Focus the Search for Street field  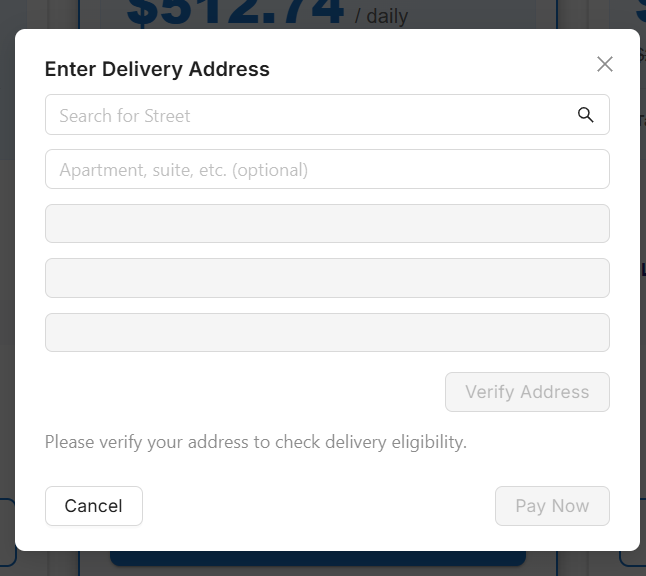[x=310, y=115]
